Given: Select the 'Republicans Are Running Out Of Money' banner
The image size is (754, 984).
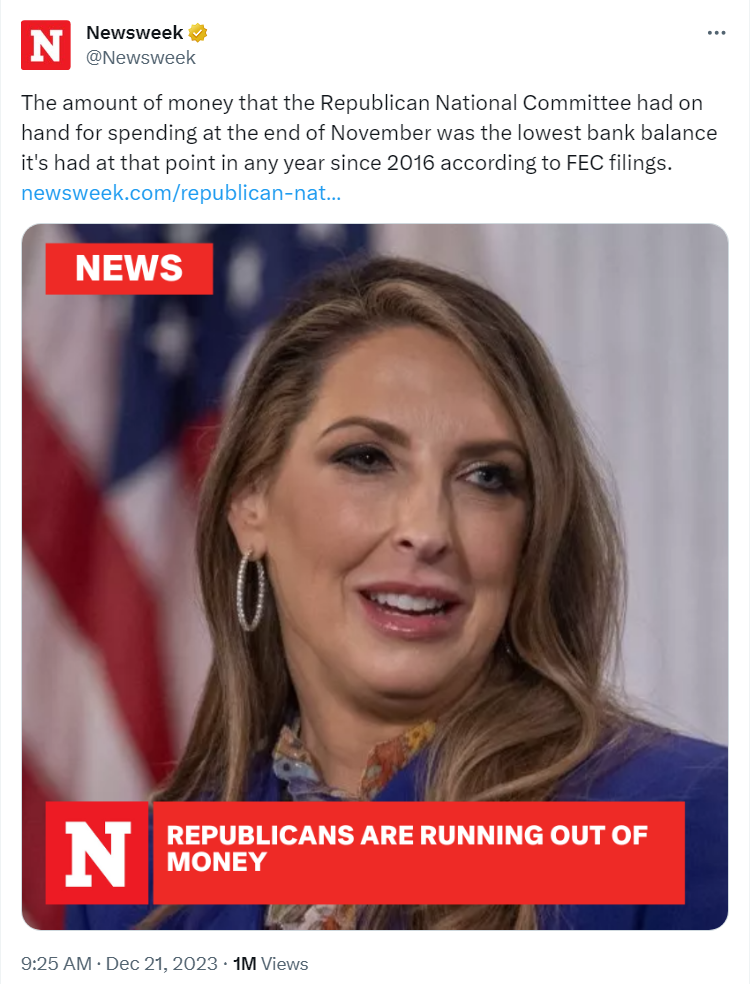Looking at the screenshot, I should coord(419,853).
